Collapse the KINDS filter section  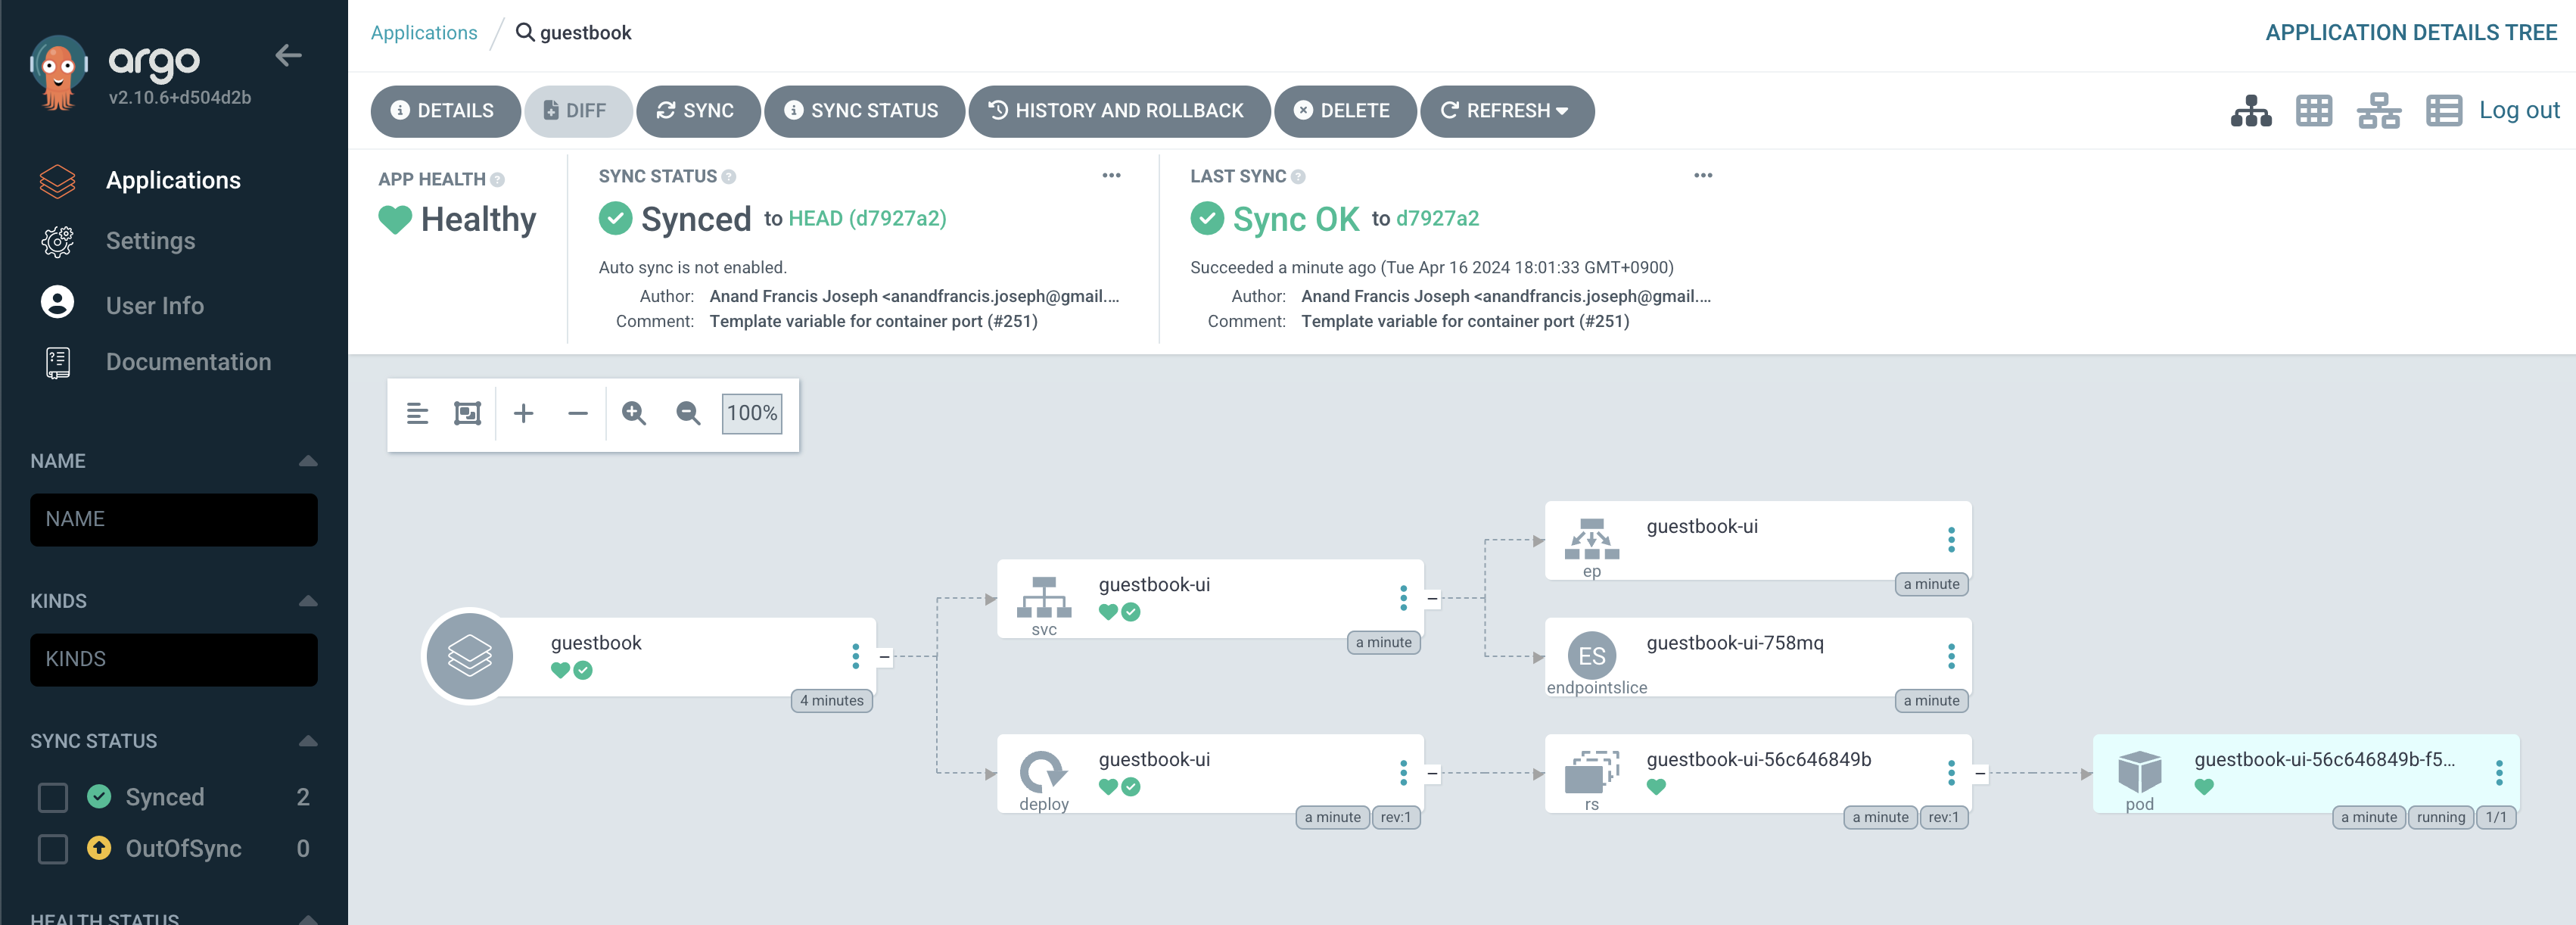[308, 601]
